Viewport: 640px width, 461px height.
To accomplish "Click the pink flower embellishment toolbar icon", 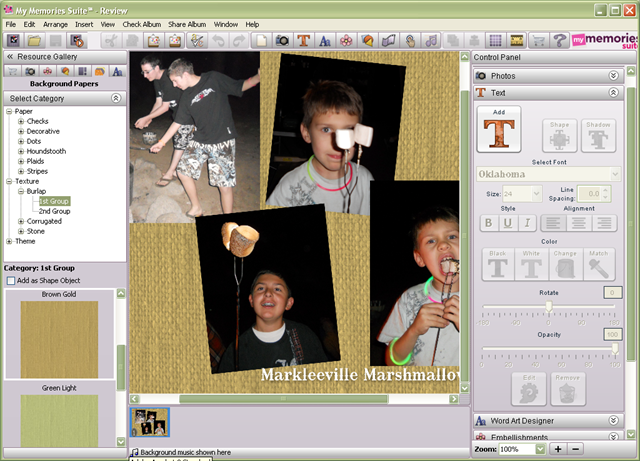I will click(346, 40).
